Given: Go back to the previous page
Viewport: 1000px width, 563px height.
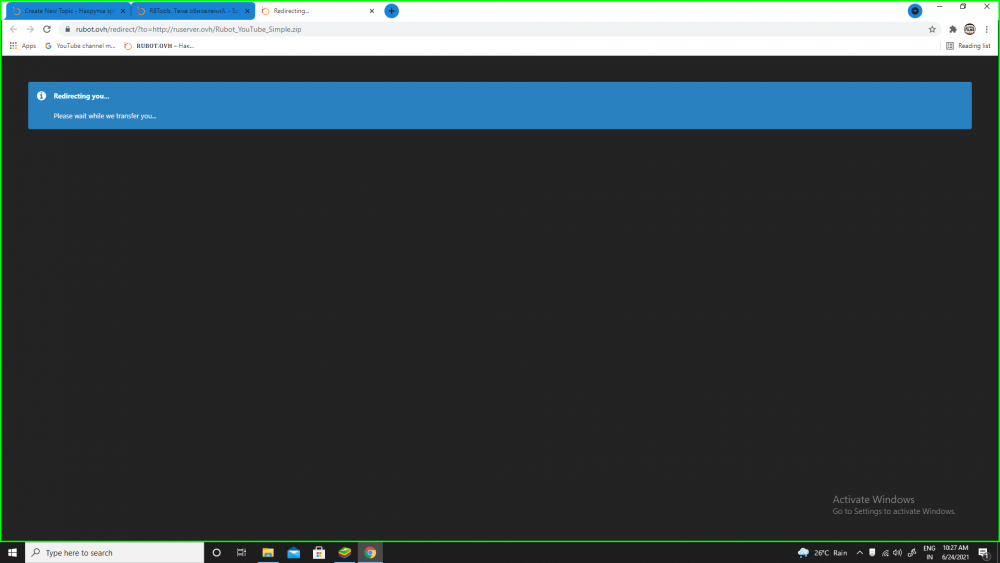Looking at the screenshot, I should (13, 29).
